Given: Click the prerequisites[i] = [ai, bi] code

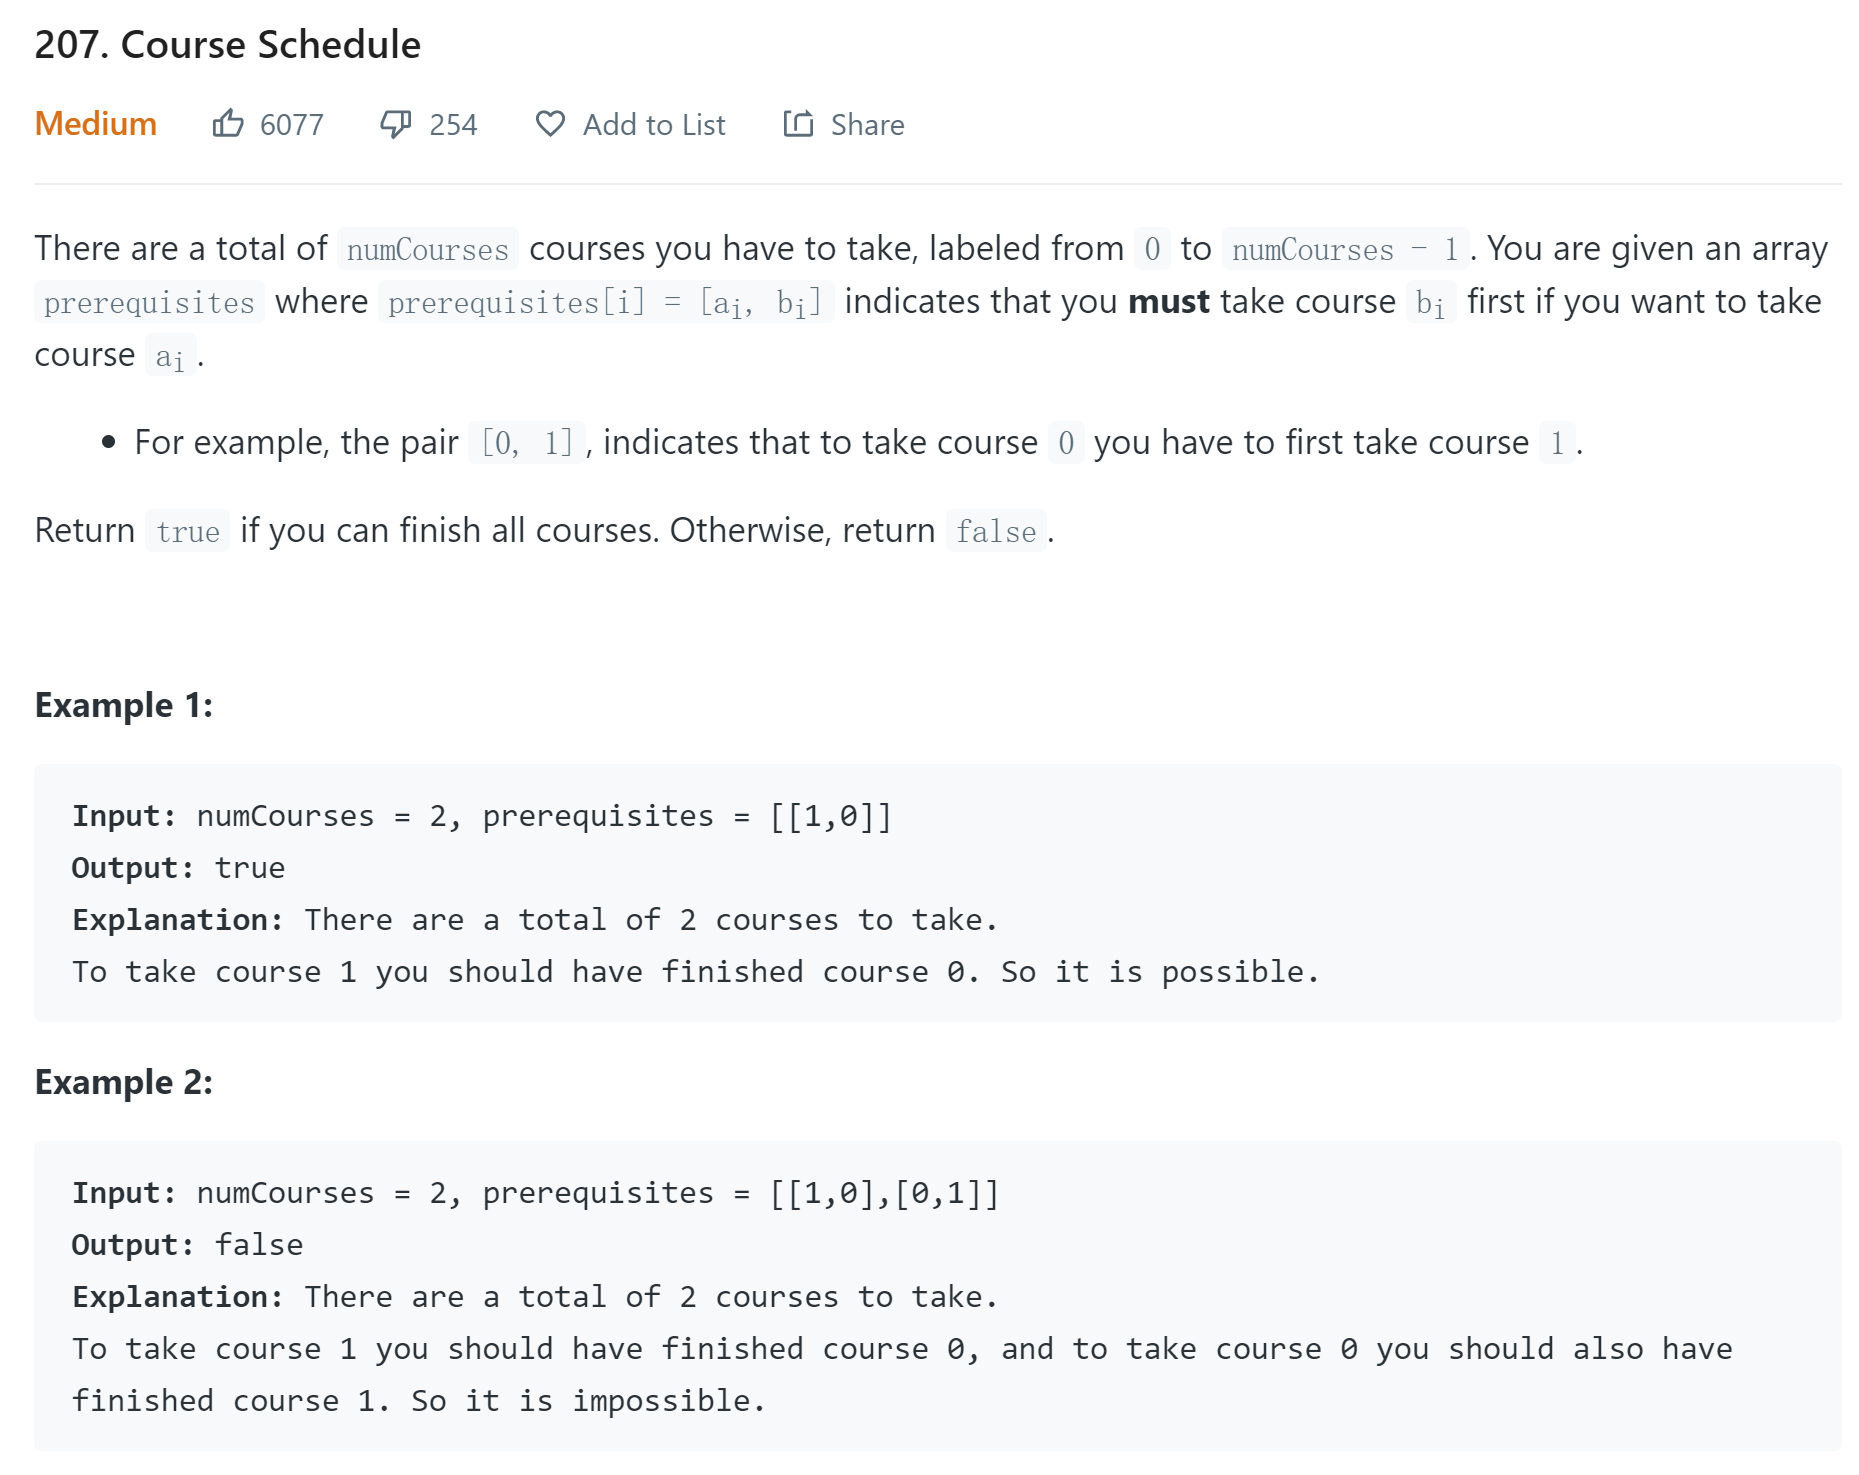Looking at the screenshot, I should [605, 302].
